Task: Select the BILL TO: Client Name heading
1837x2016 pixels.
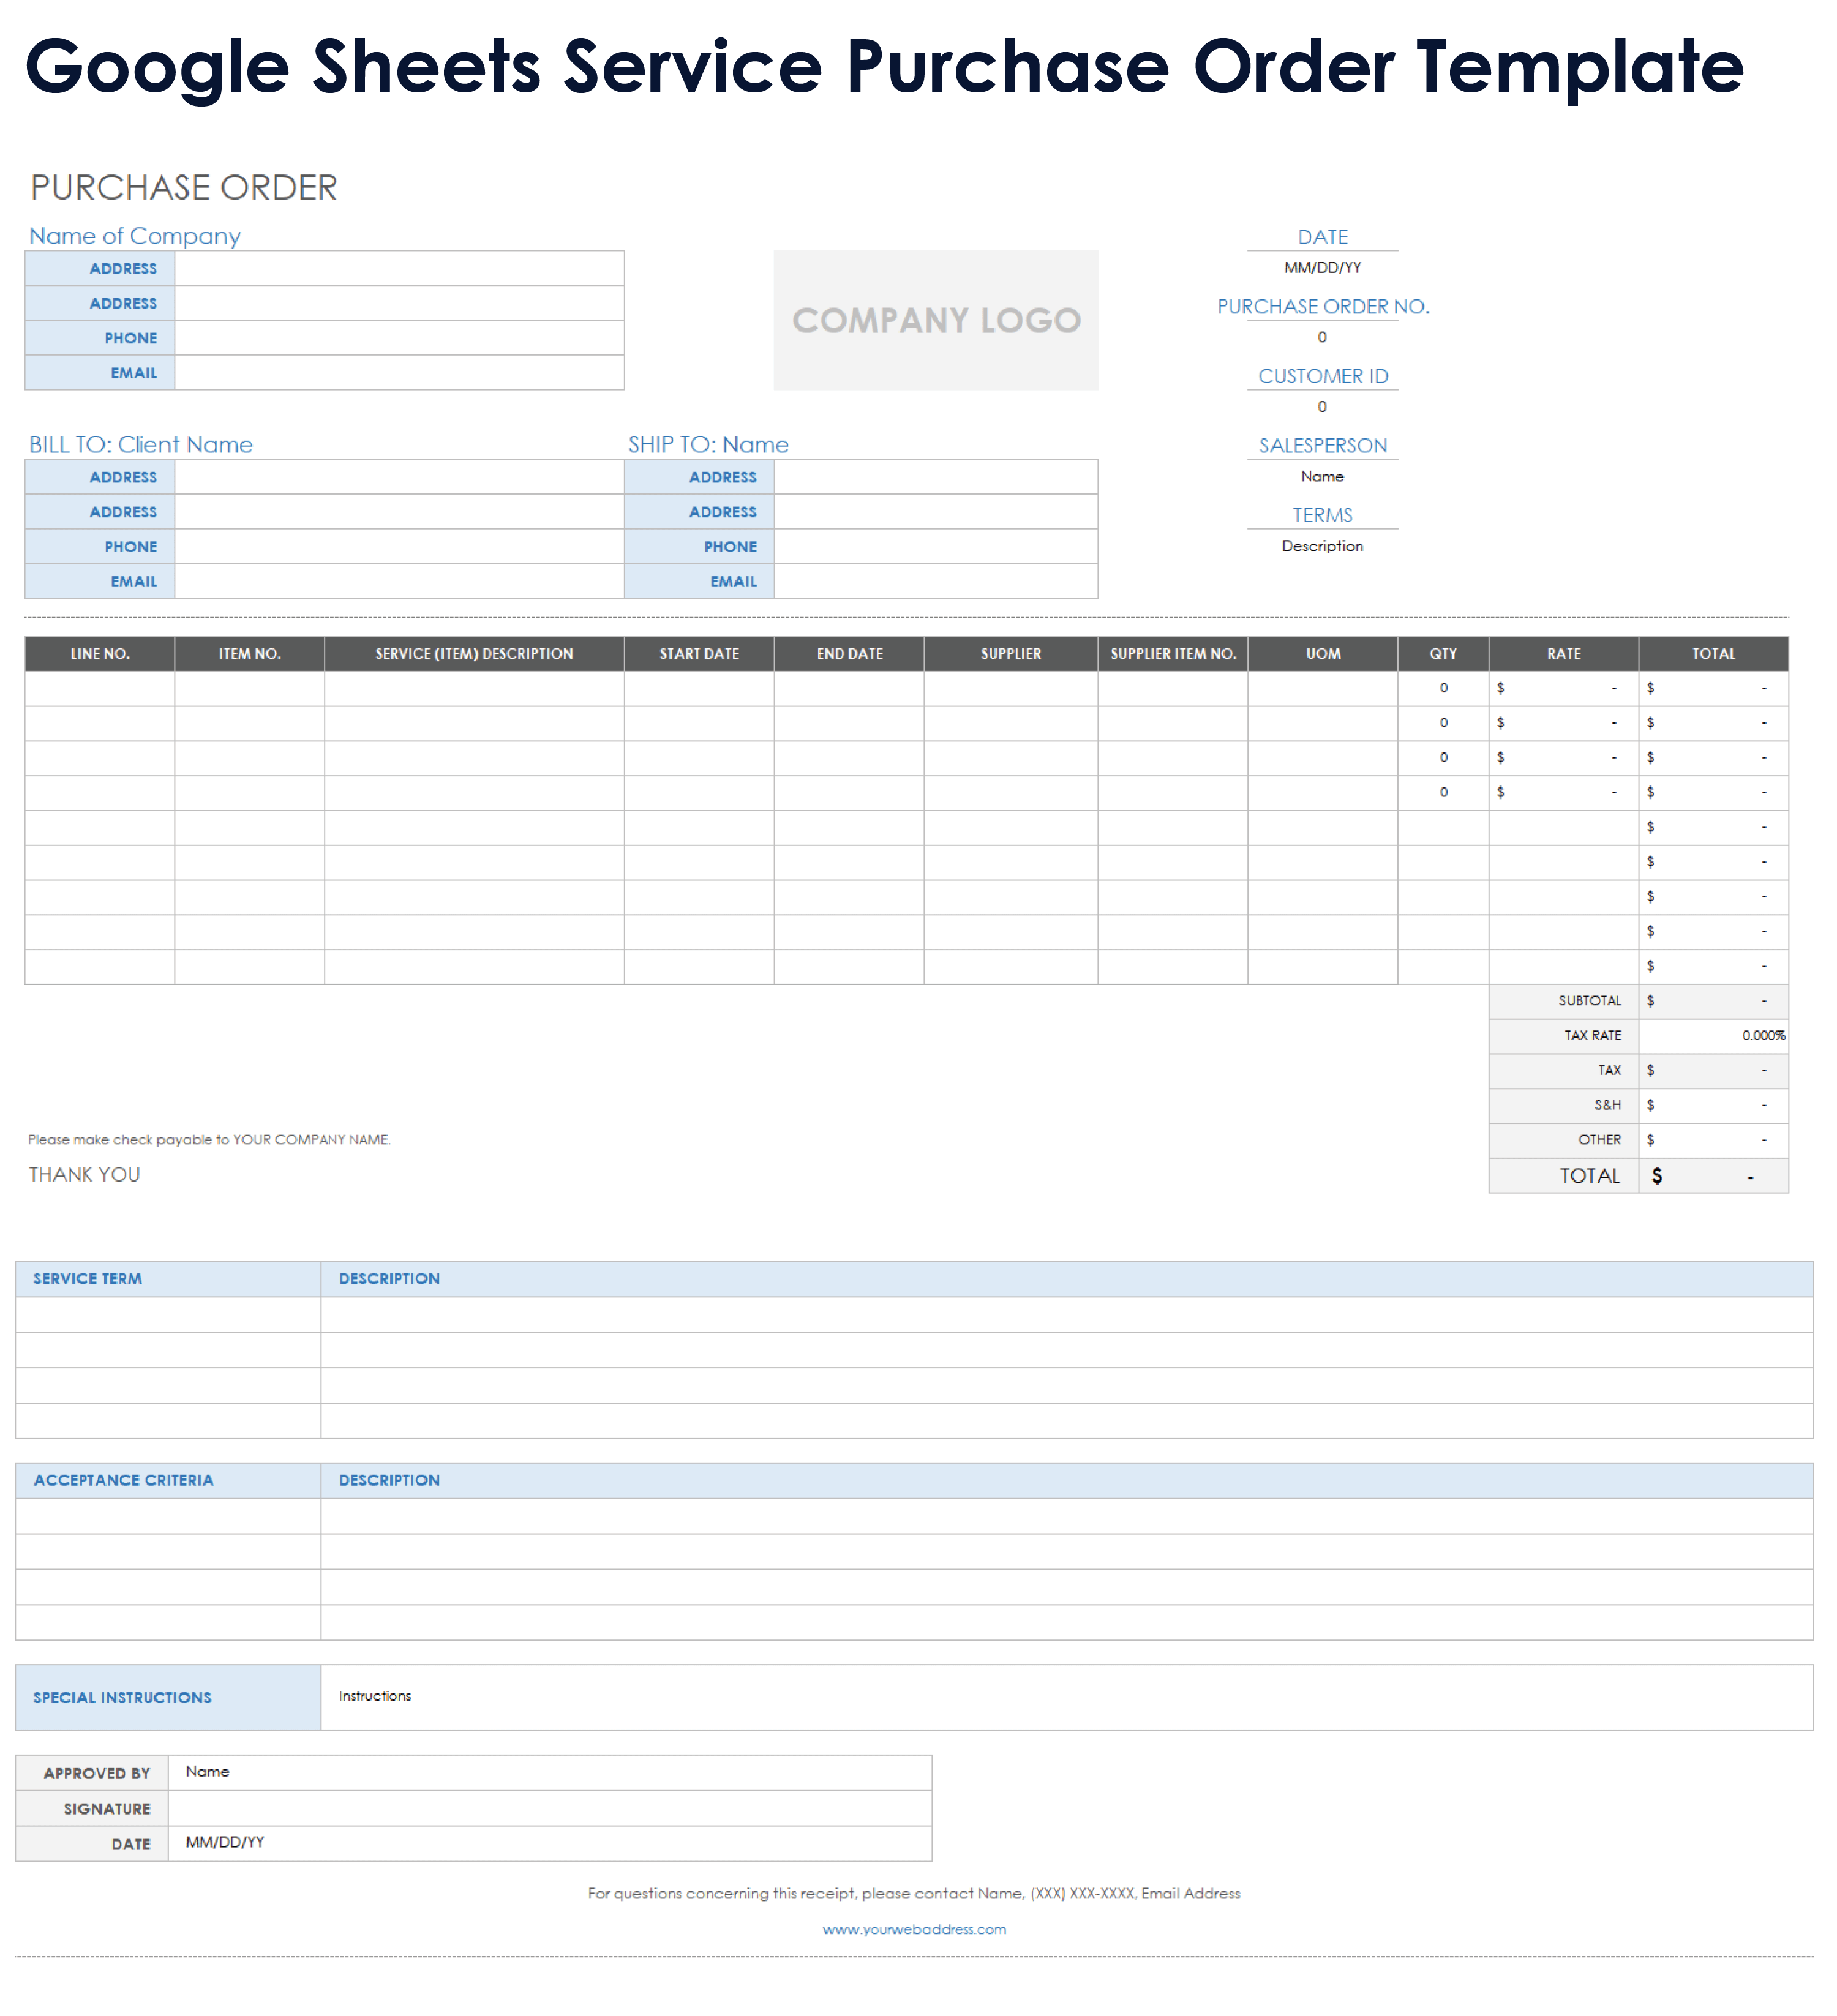Action: click(x=140, y=445)
